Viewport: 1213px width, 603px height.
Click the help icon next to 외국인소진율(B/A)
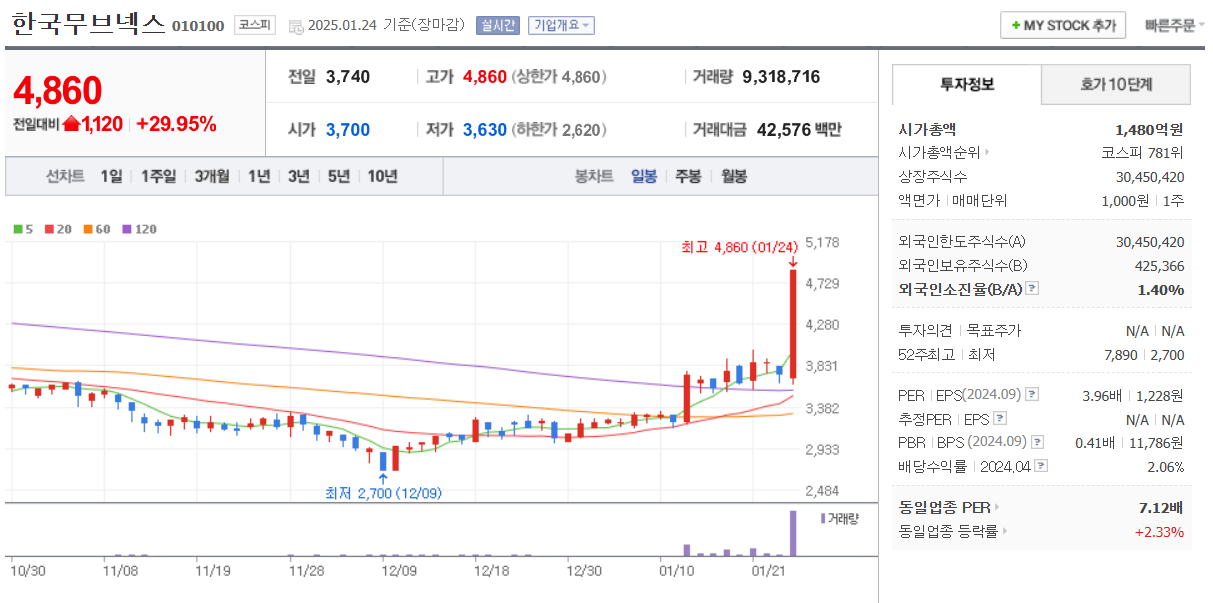click(x=1032, y=289)
